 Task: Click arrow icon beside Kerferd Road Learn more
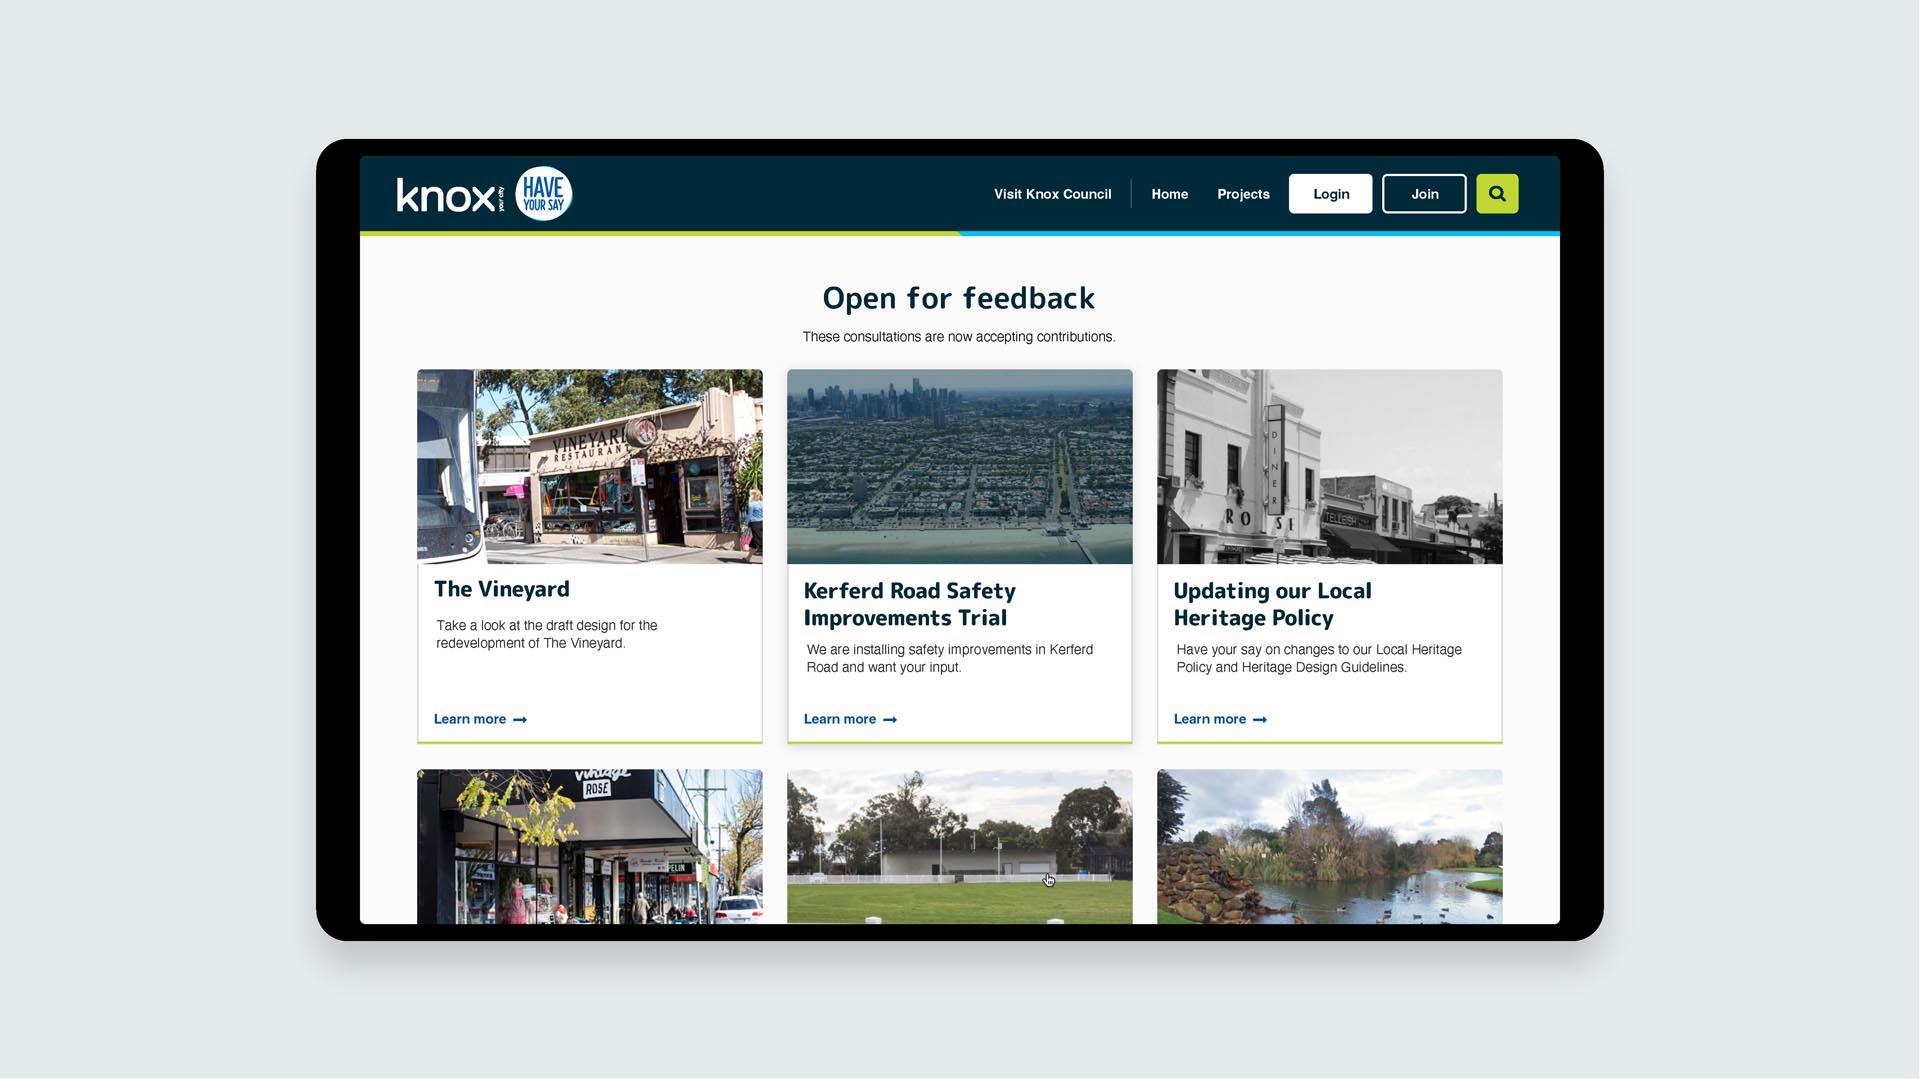pyautogui.click(x=890, y=720)
